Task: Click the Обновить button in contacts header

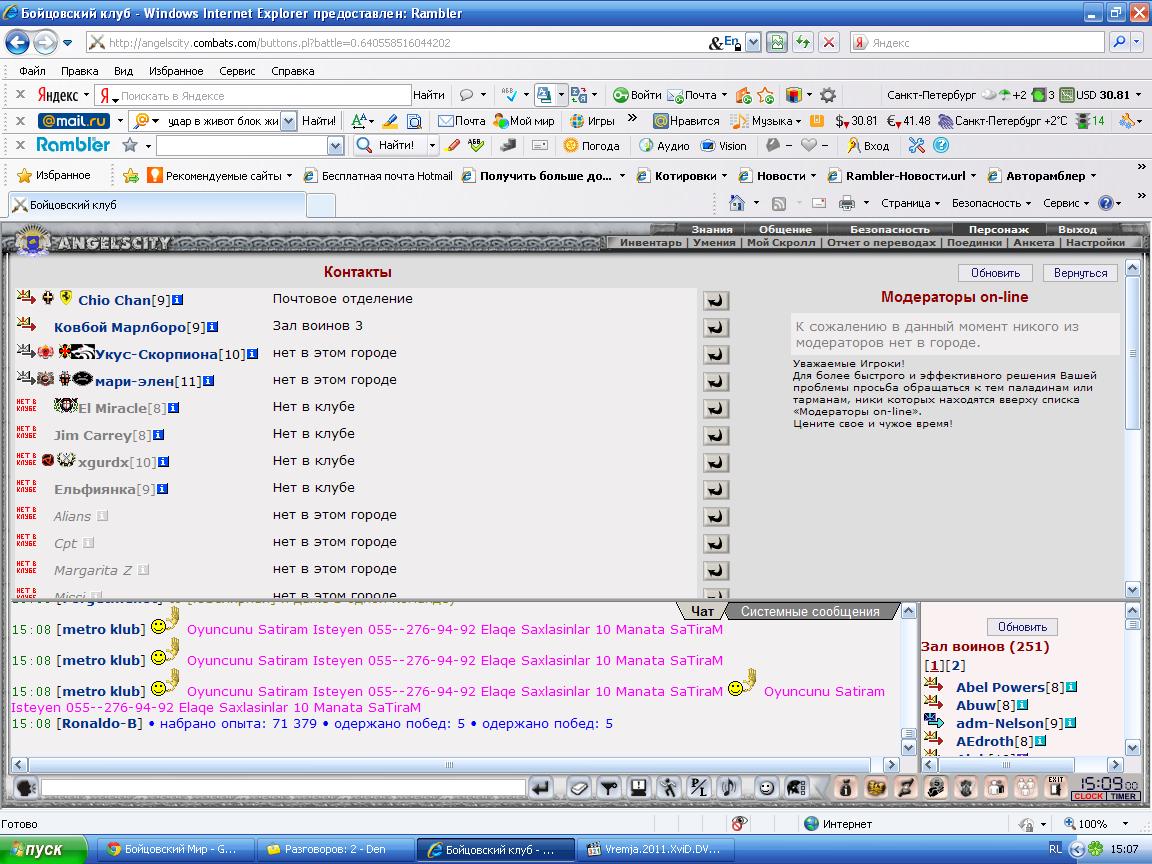Action: (996, 273)
